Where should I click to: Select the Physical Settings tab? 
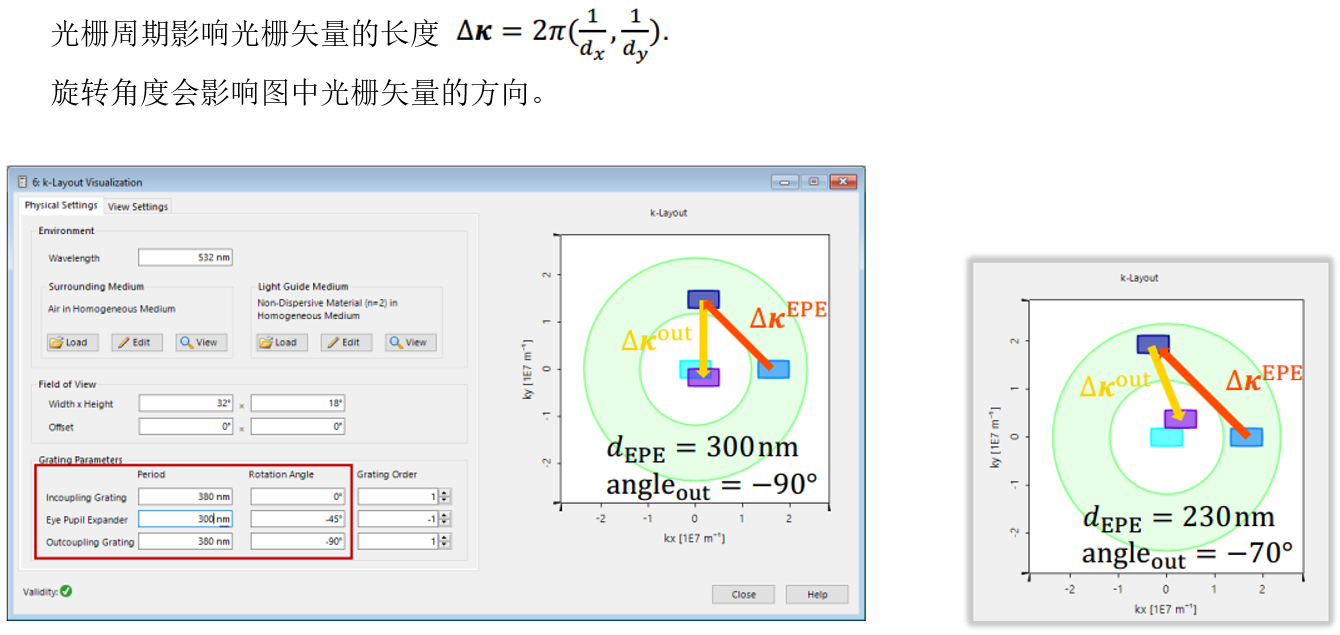pyautogui.click(x=61, y=205)
